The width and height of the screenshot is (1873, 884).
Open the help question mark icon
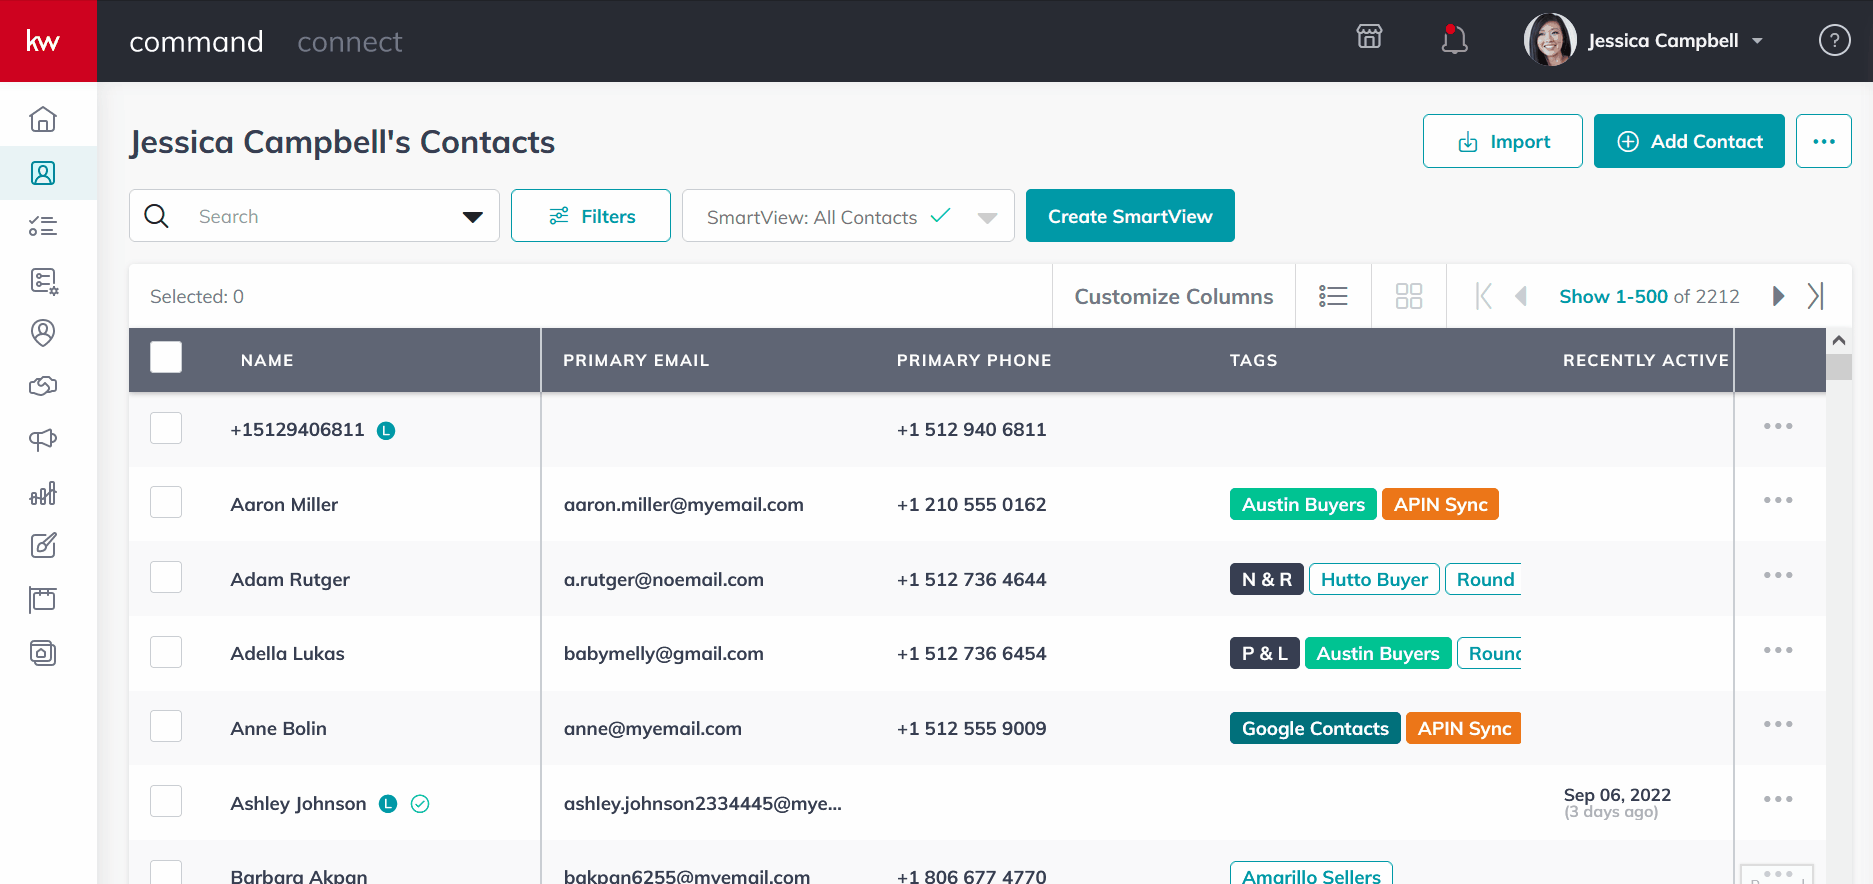point(1834,40)
